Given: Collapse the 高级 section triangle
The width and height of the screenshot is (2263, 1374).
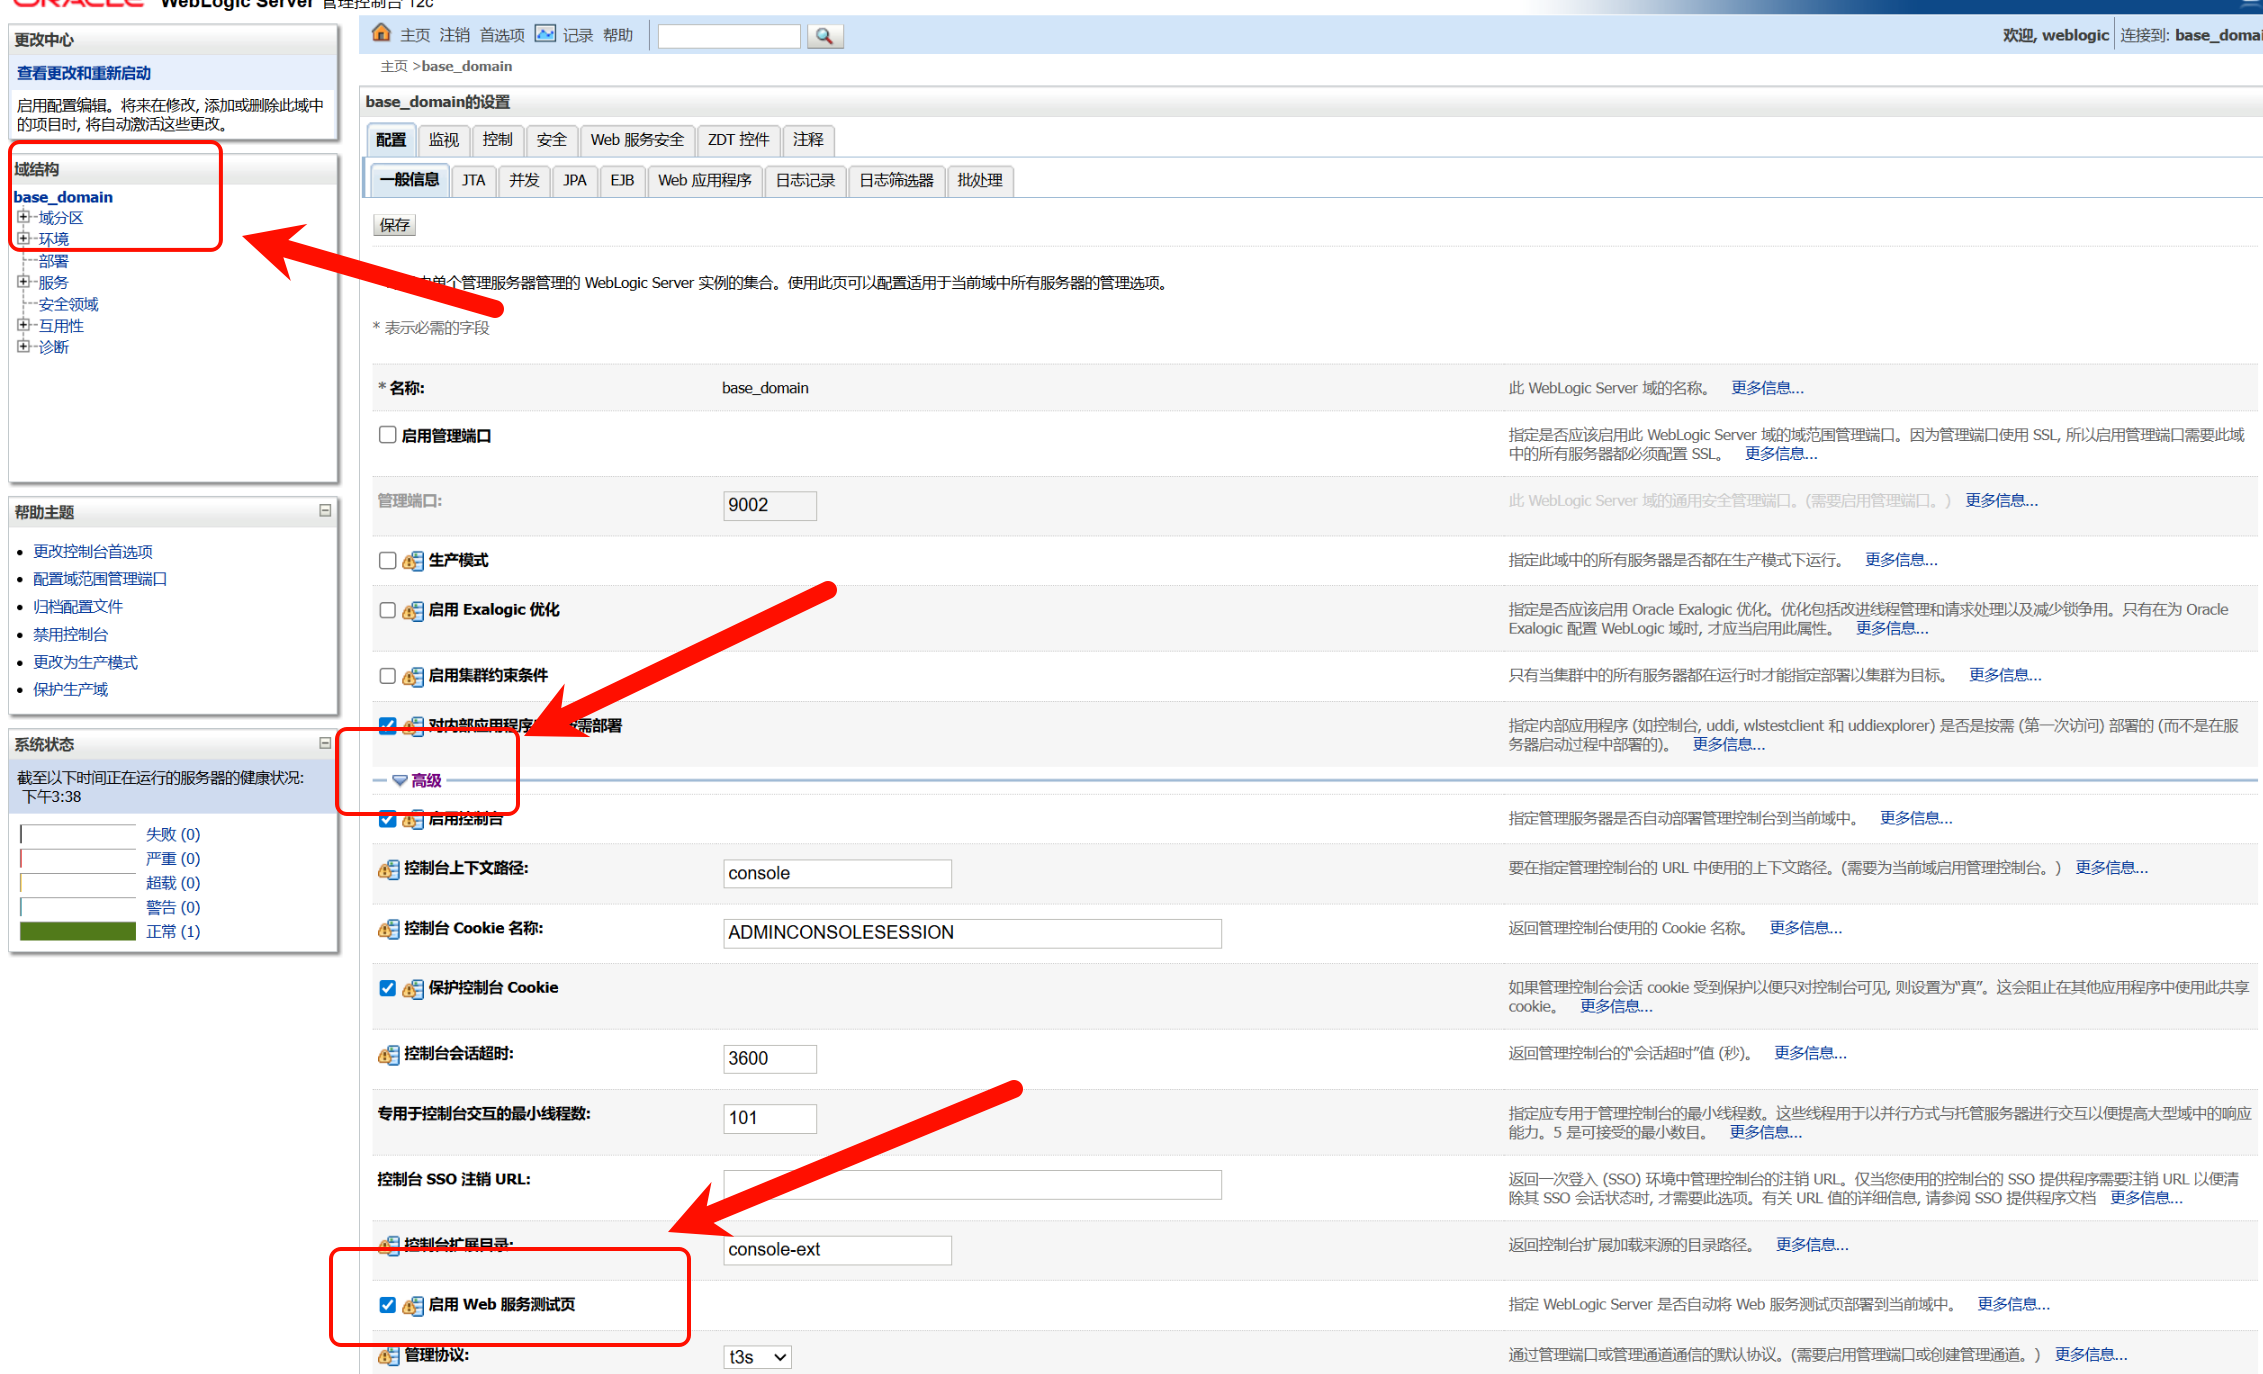Looking at the screenshot, I should (x=399, y=780).
